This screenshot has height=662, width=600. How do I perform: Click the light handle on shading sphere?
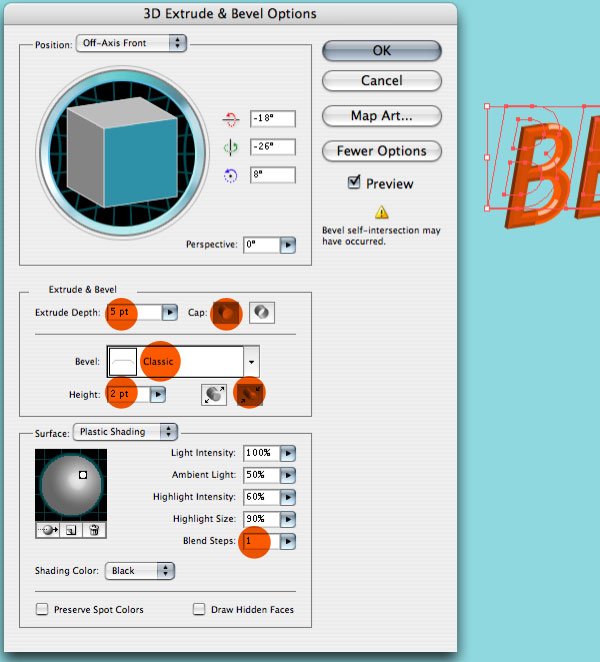[83, 475]
